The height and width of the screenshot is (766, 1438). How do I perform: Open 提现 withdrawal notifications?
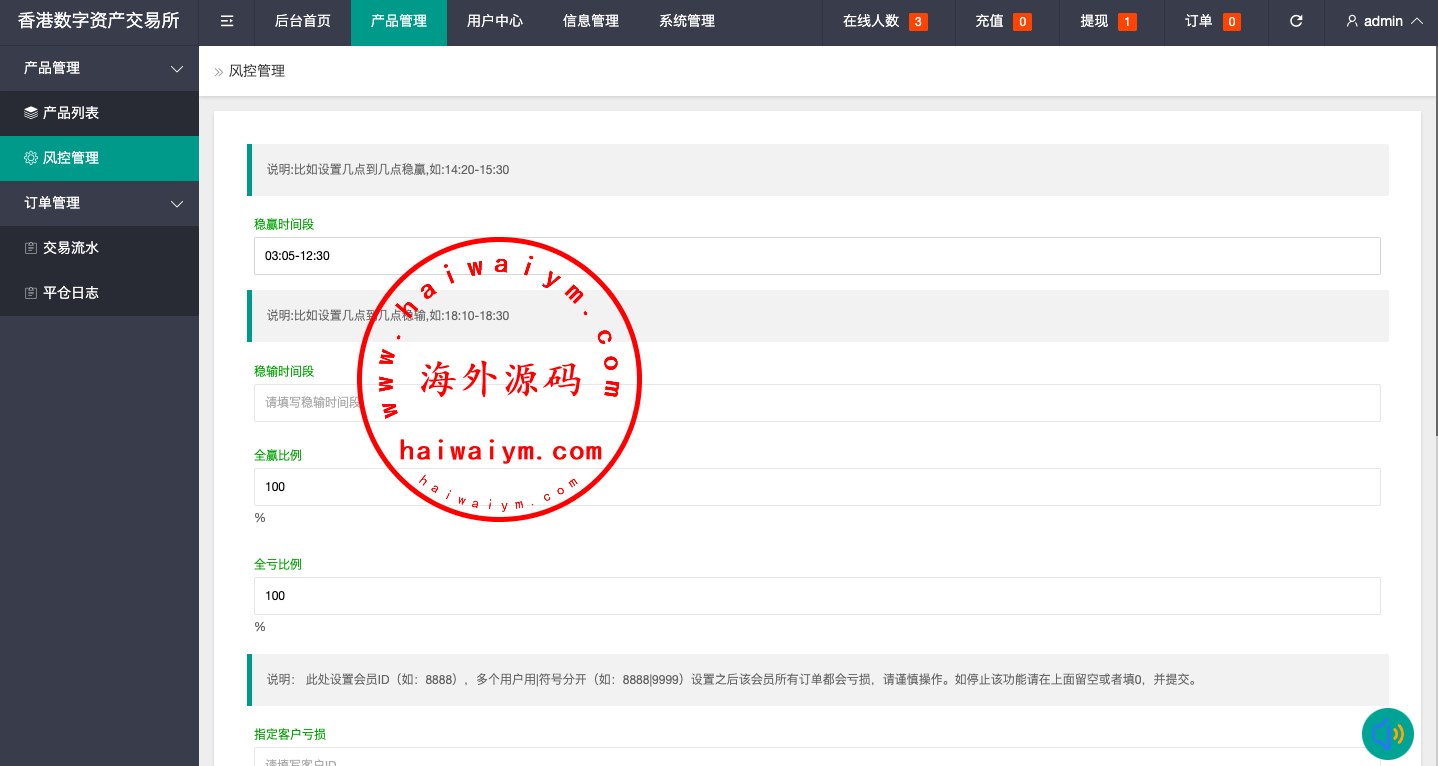click(x=1108, y=21)
